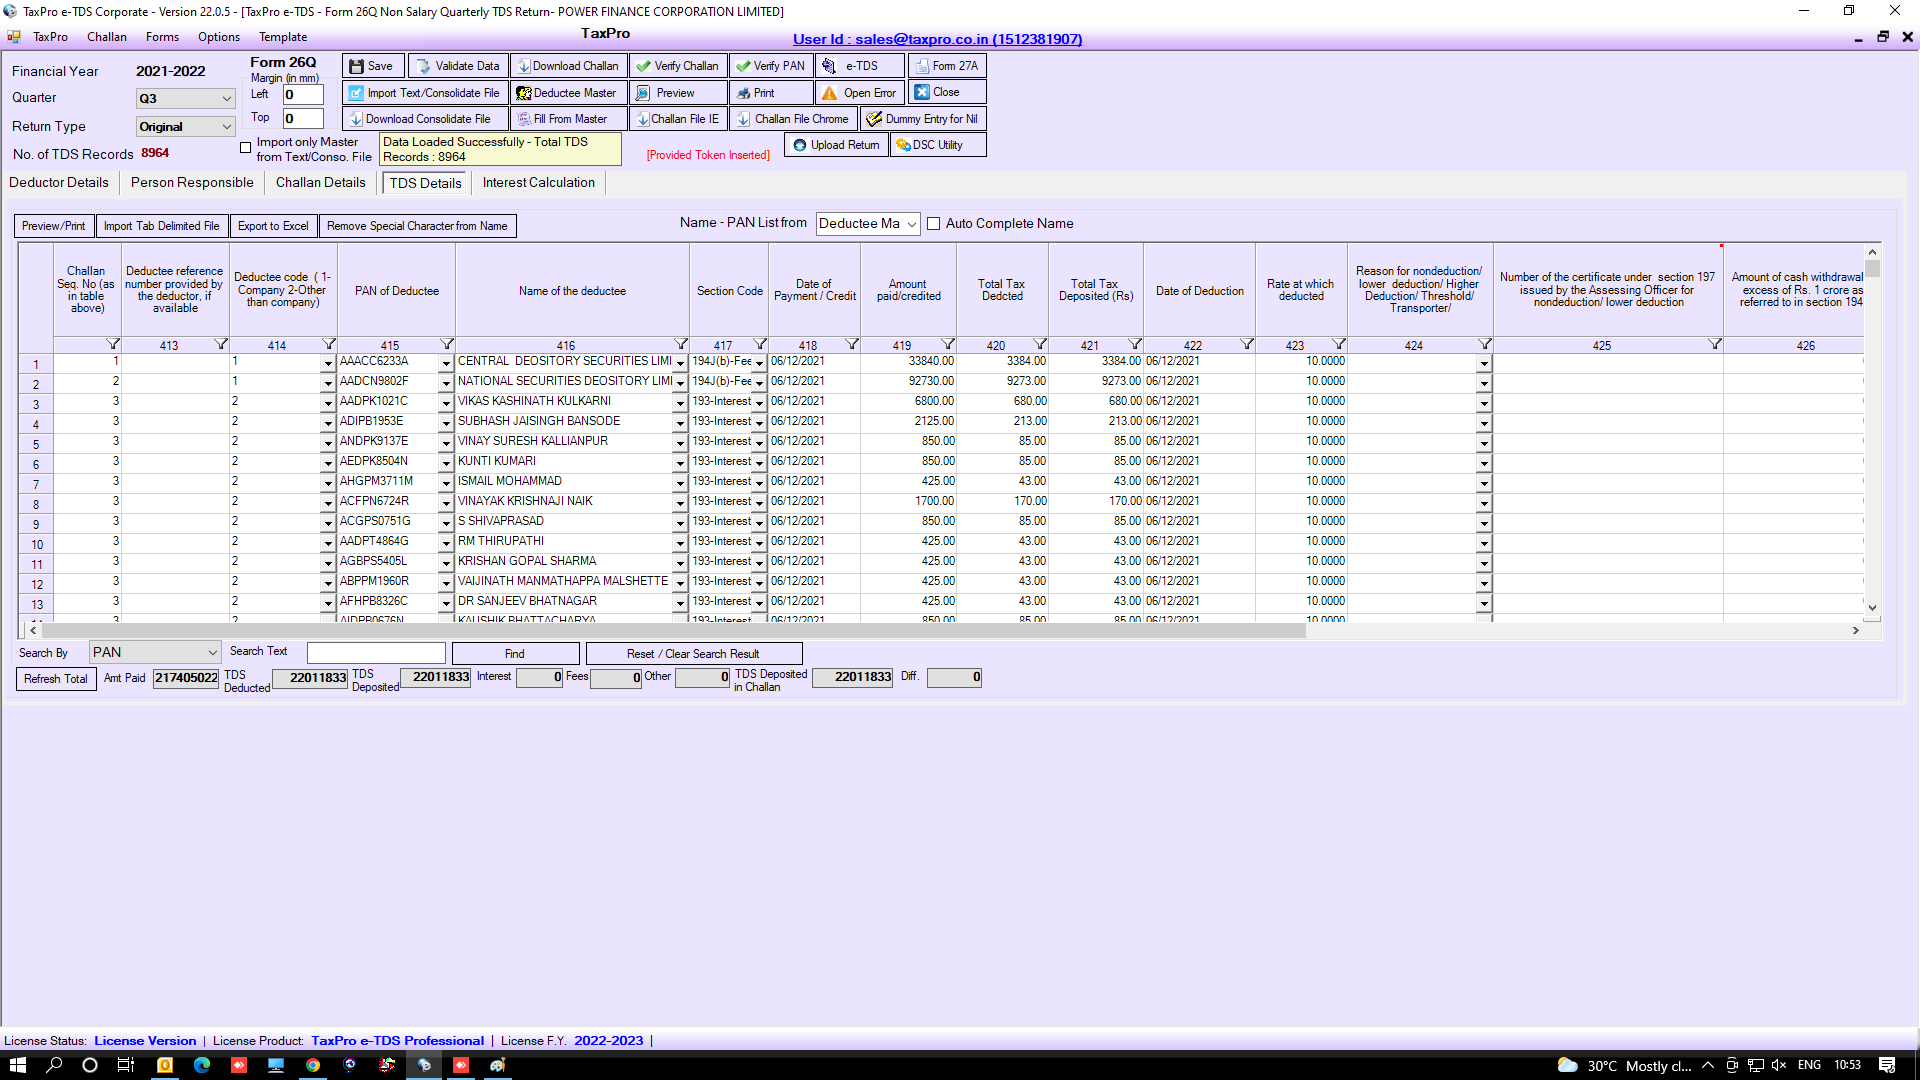
Task: Open the Search By PAN dropdown
Action: coord(155,652)
